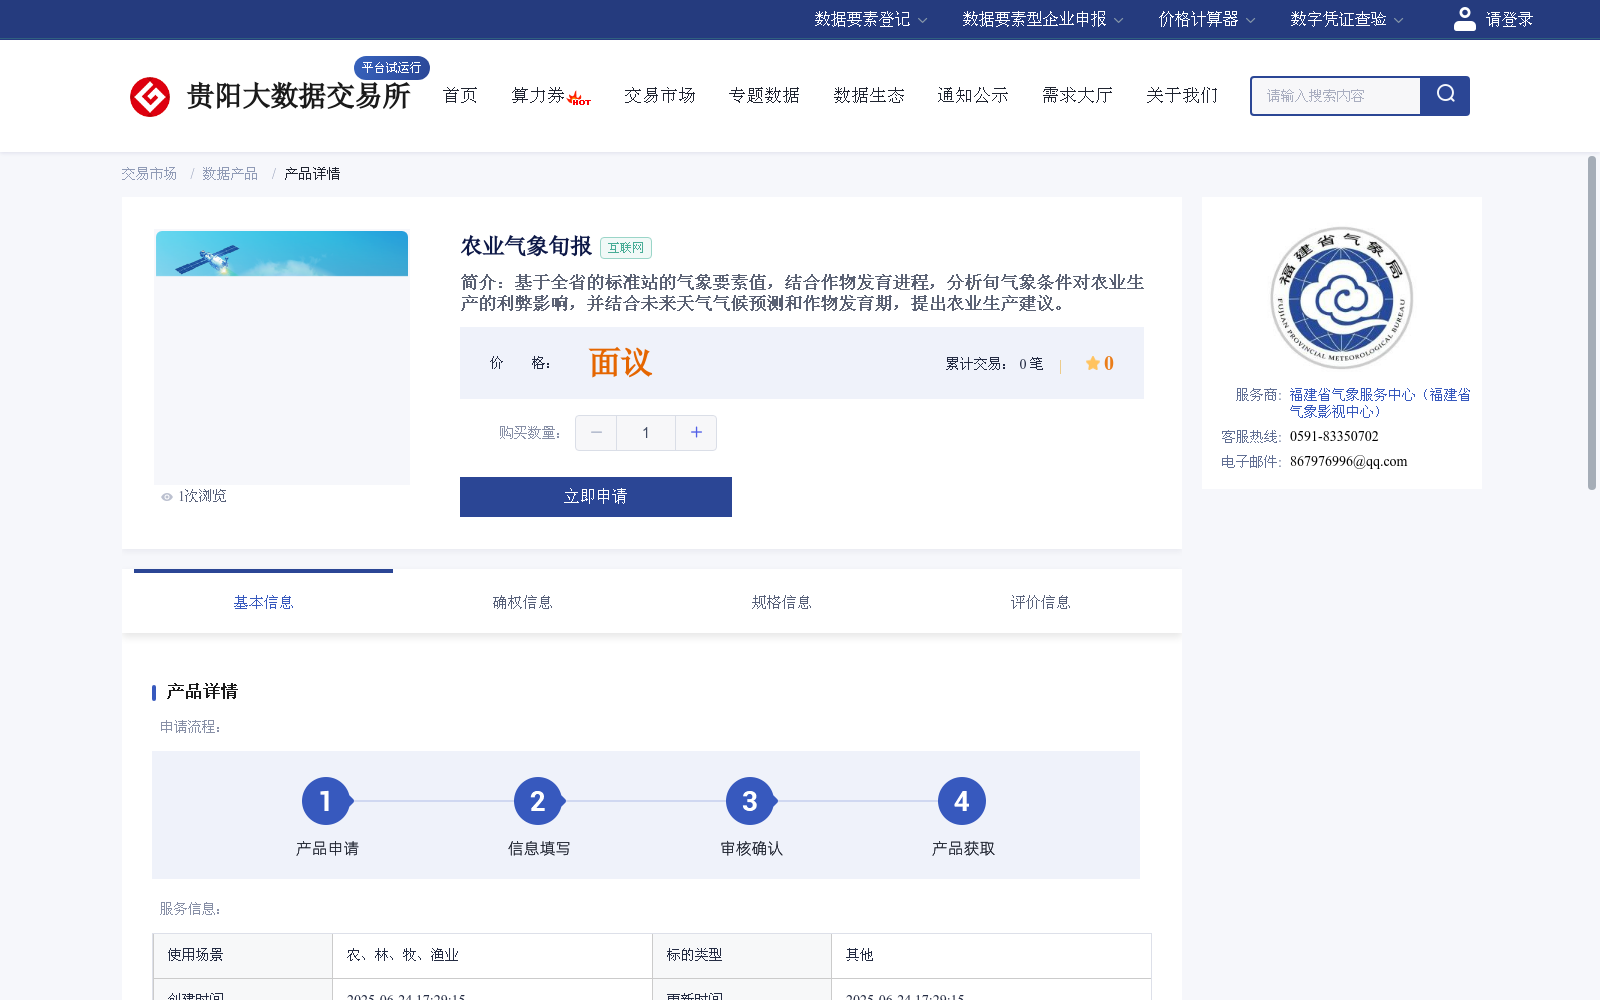
Task: Expand the 数据要素登记 dropdown
Action: (x=870, y=19)
